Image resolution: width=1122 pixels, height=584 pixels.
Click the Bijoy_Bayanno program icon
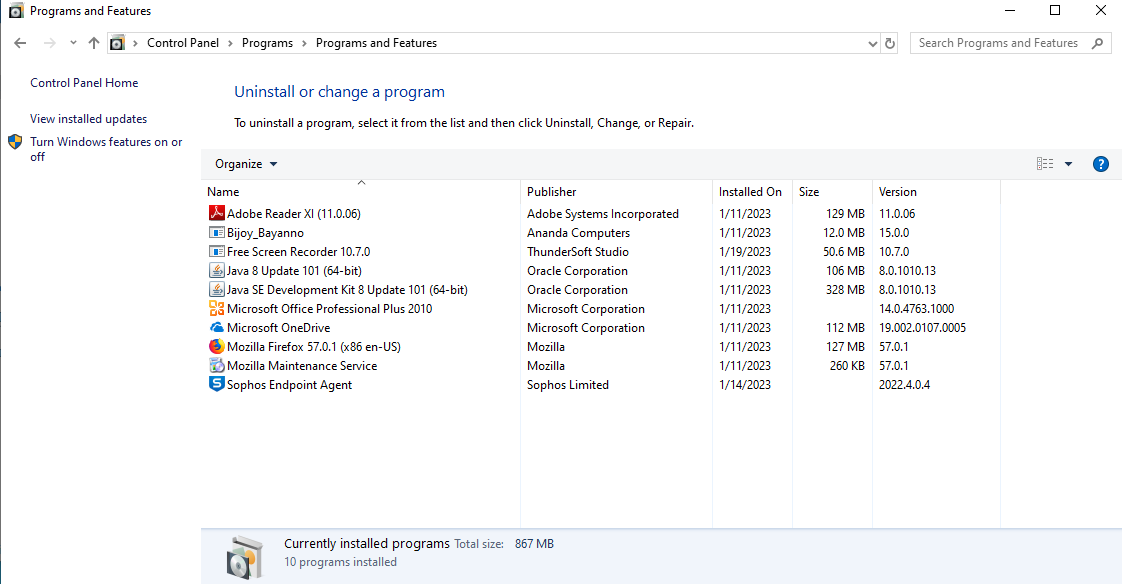point(216,233)
